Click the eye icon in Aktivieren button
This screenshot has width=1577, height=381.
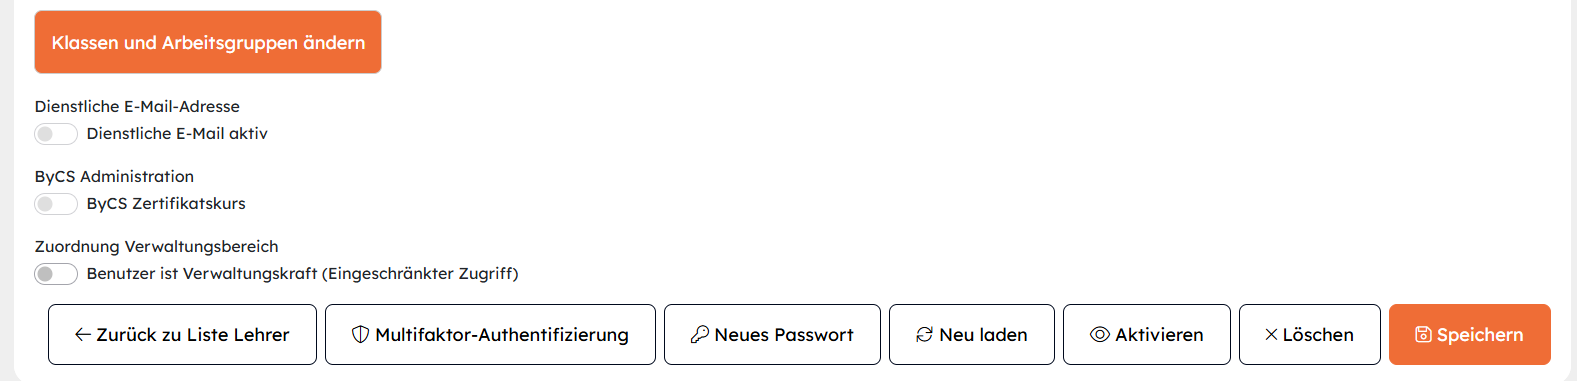coord(1100,335)
